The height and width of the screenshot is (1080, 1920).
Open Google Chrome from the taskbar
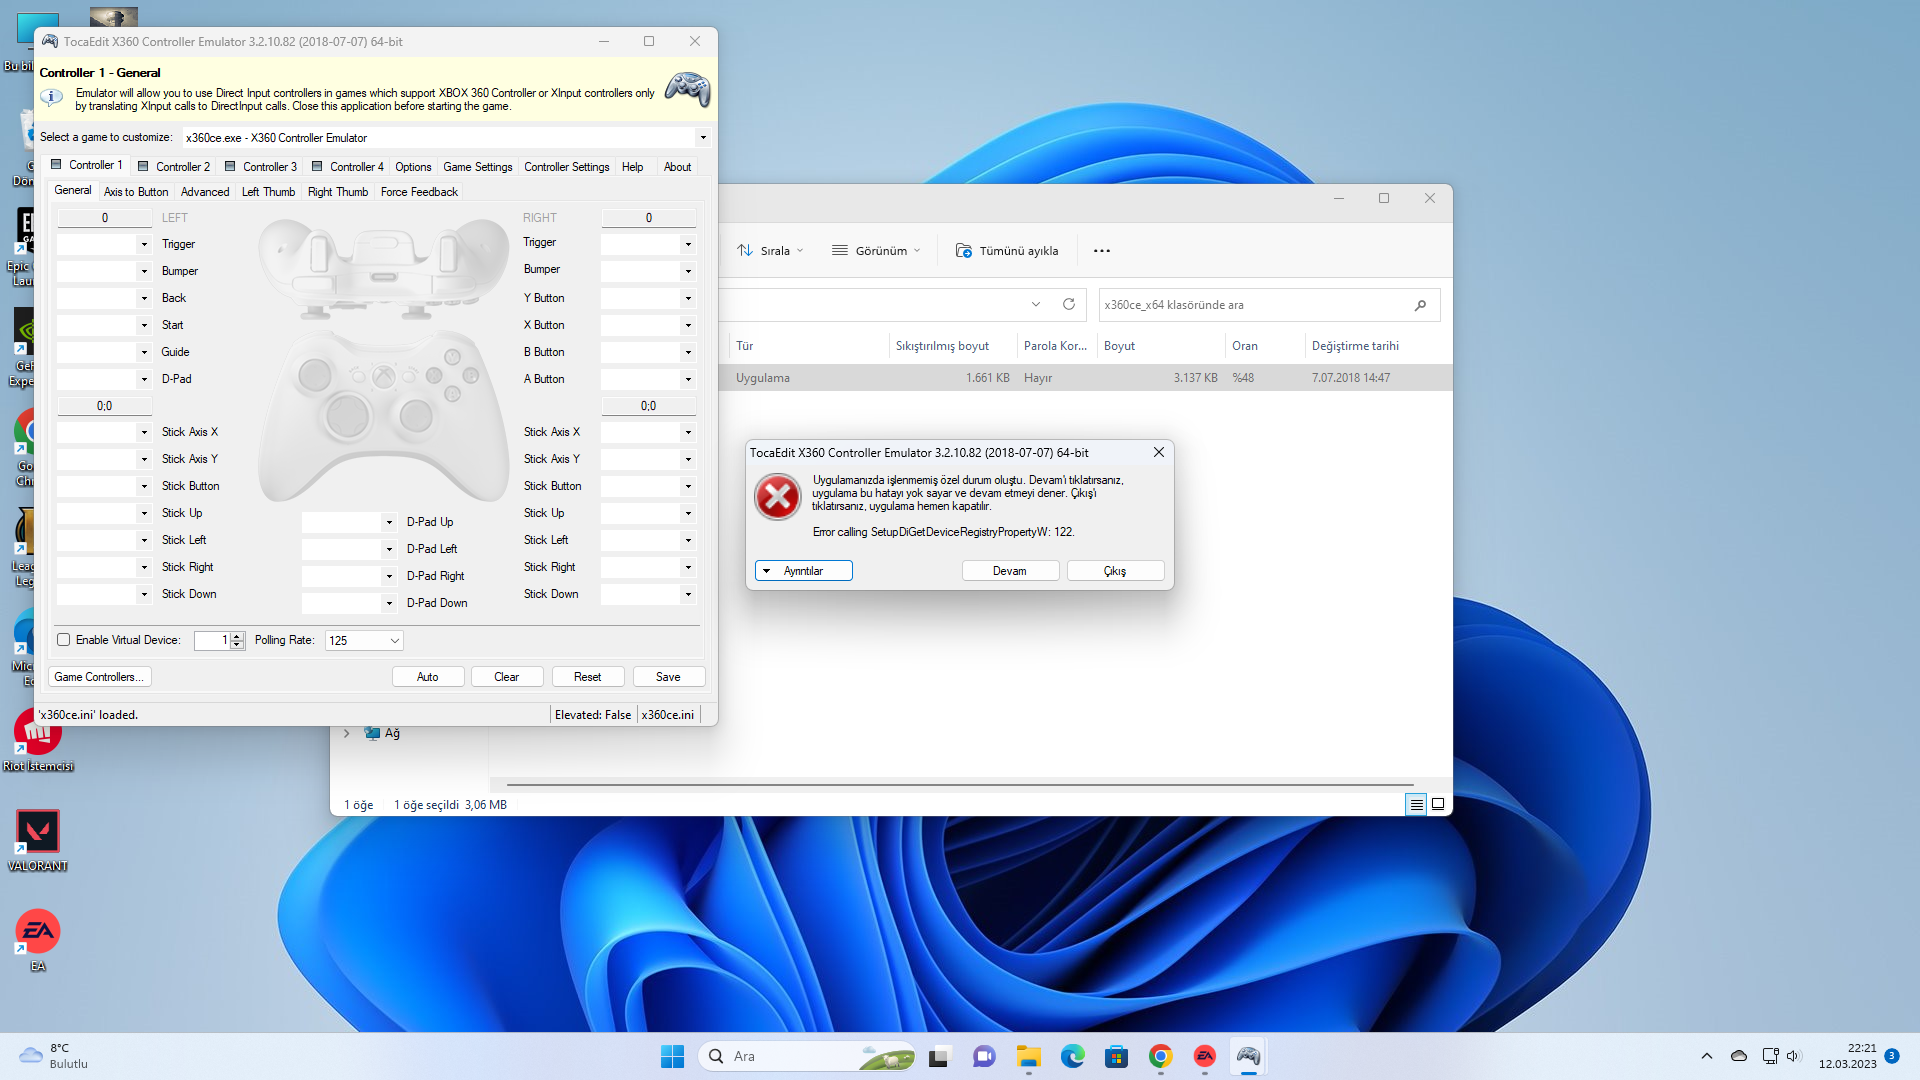1160,1056
